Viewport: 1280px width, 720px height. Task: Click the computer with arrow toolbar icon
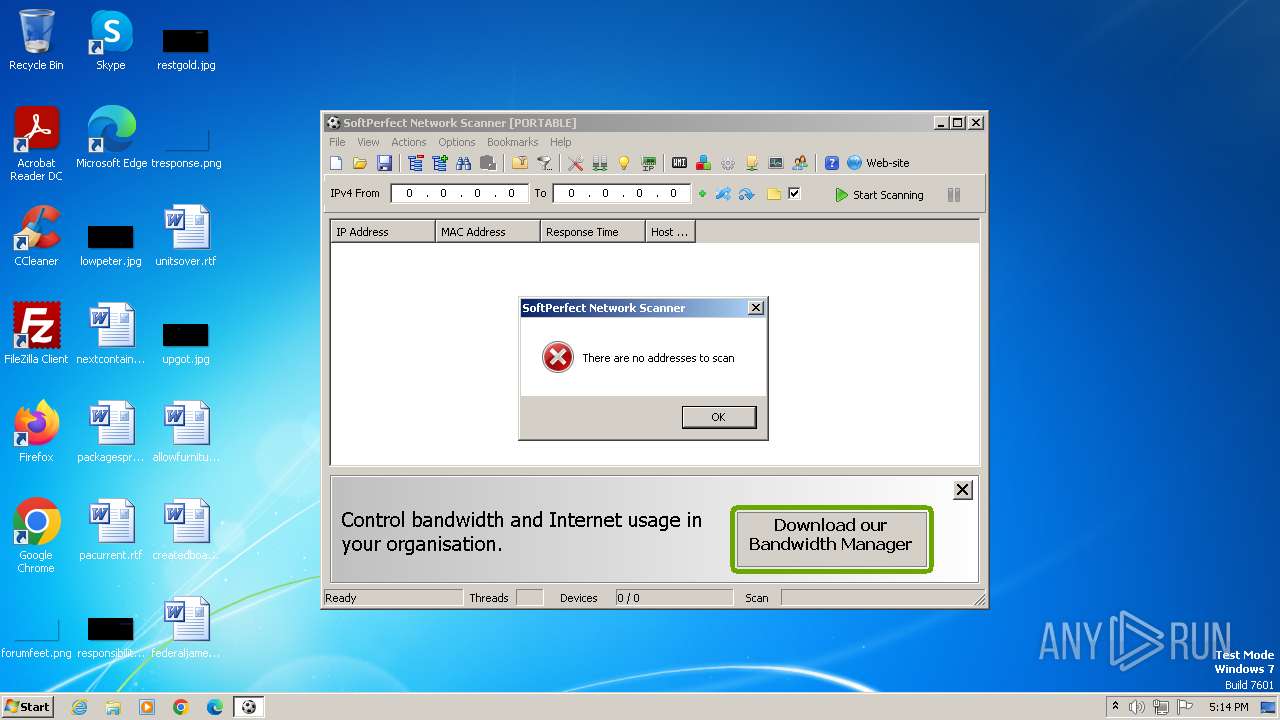[x=752, y=163]
